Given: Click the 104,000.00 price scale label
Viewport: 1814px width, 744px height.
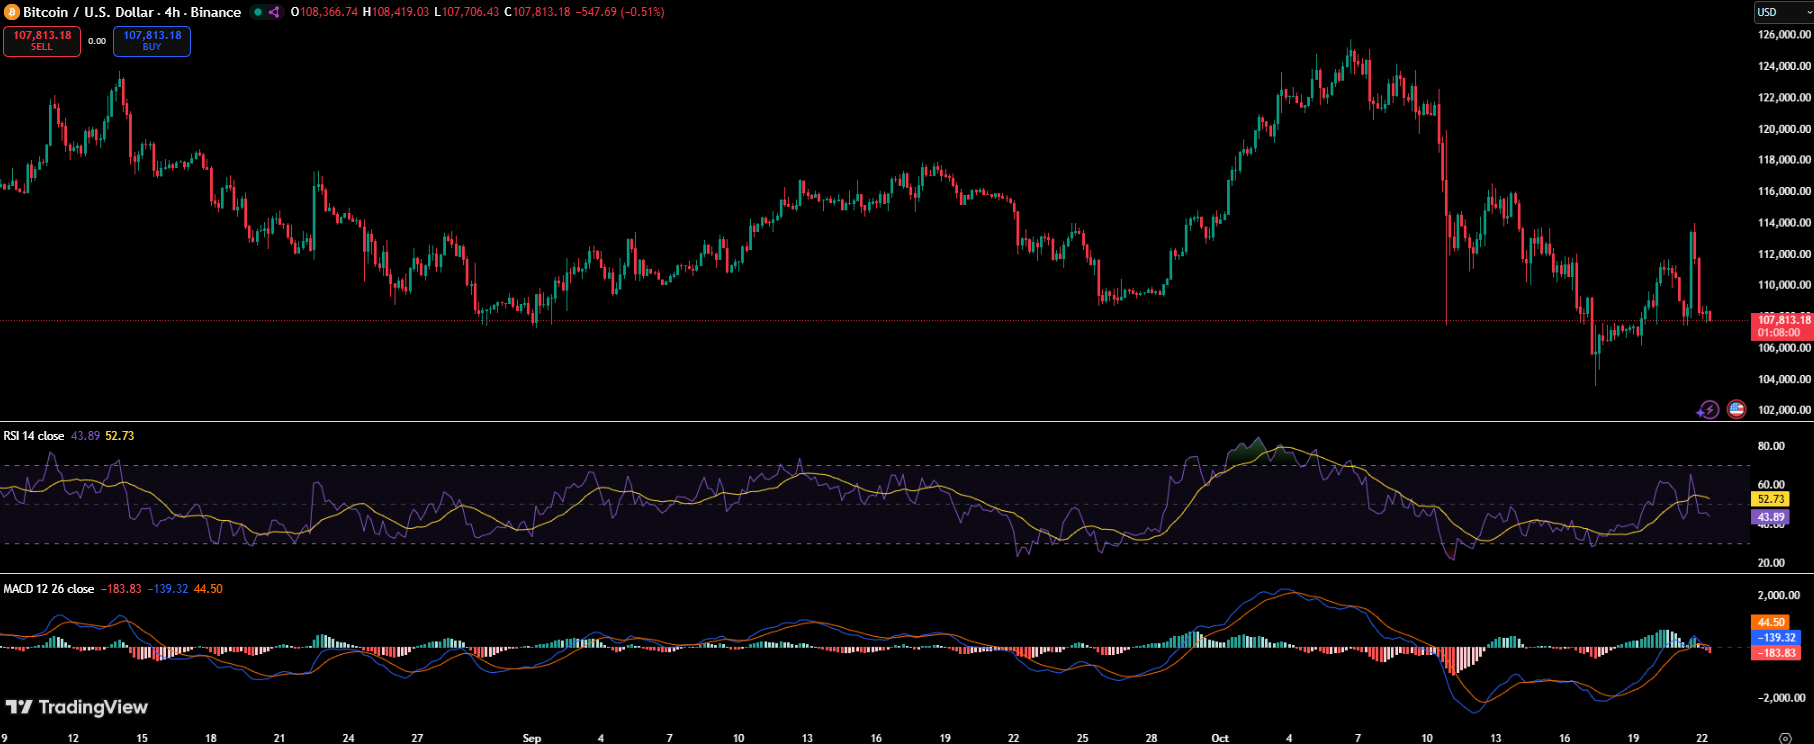Looking at the screenshot, I should 1784,379.
